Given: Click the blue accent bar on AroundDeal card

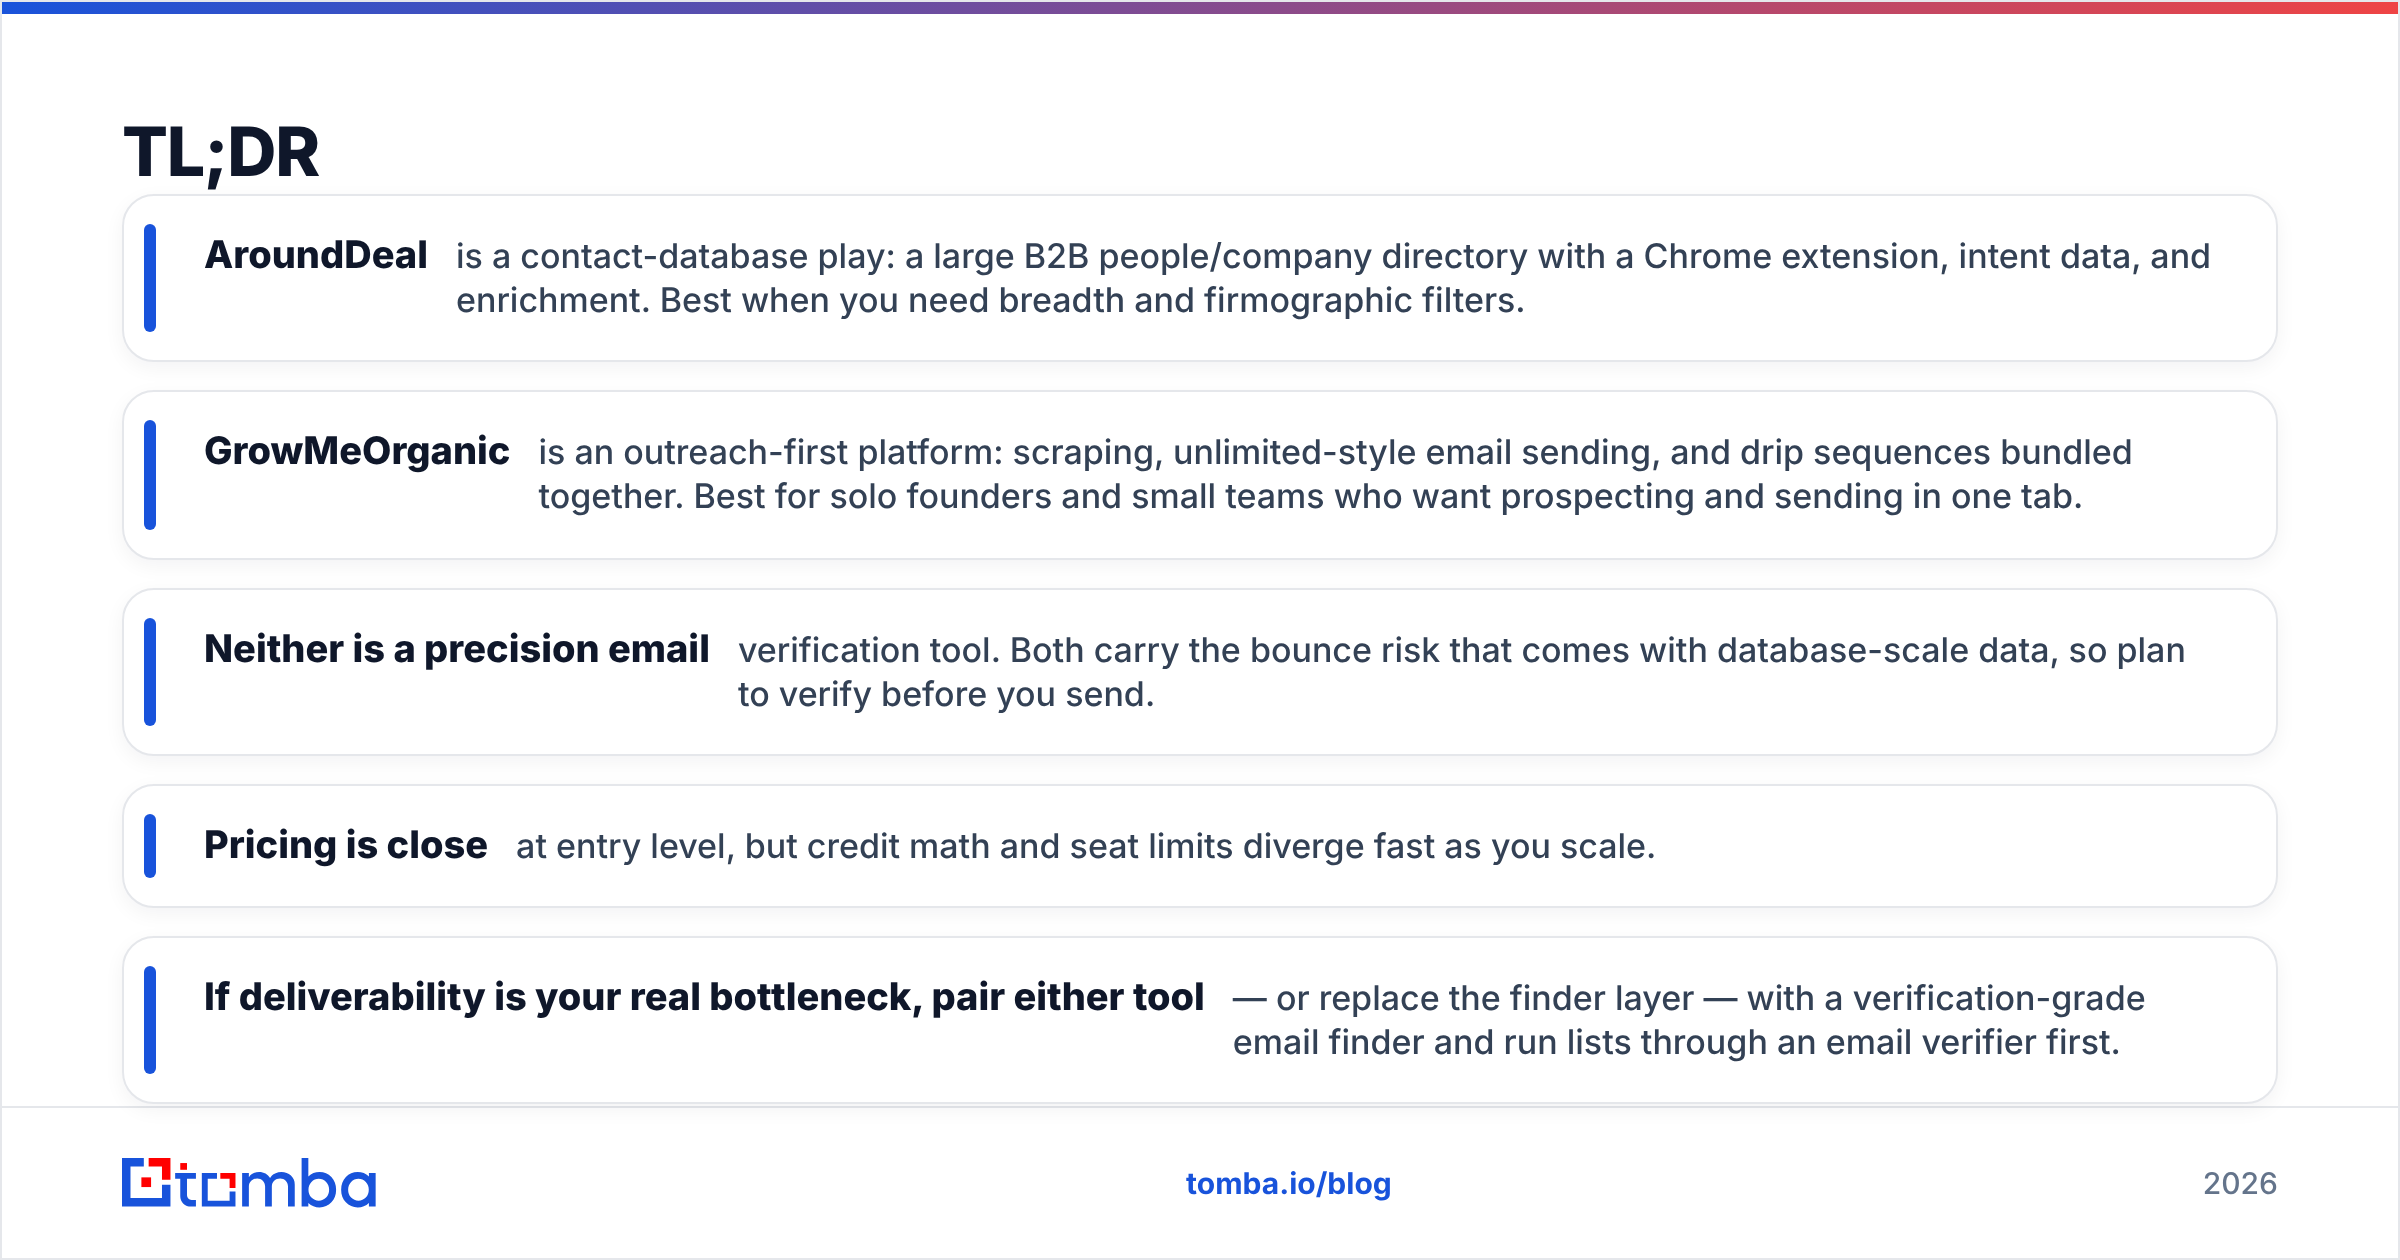Looking at the screenshot, I should 150,278.
